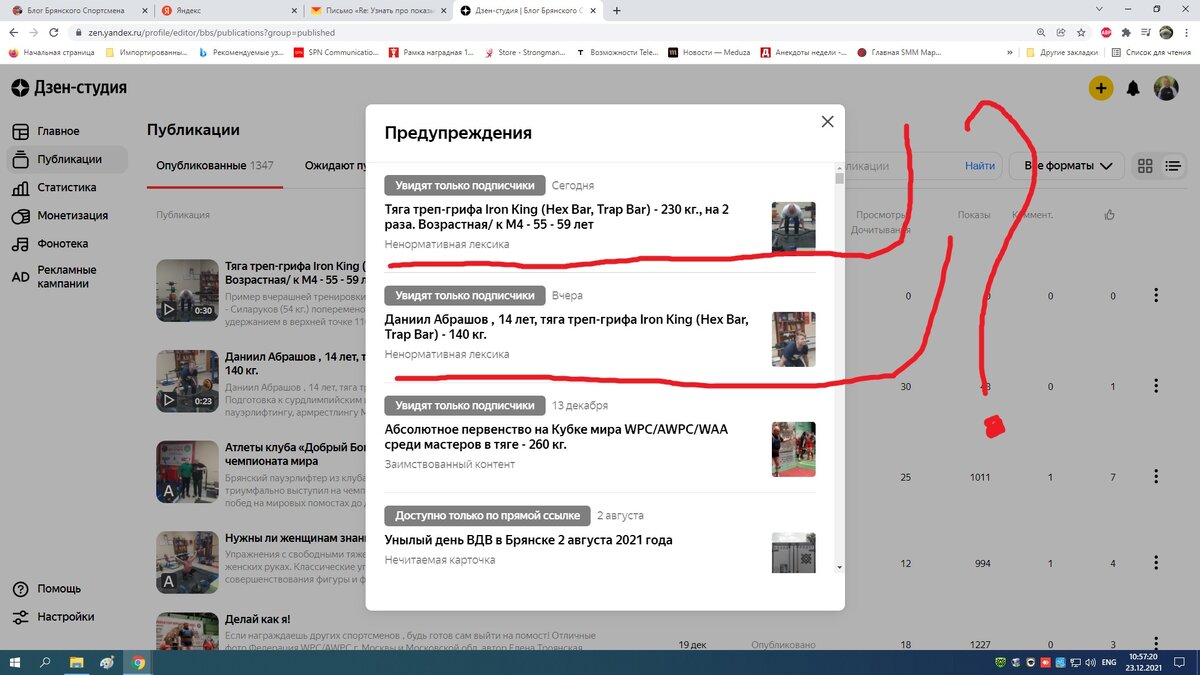Open options menu for Даниил Абрашов row
The image size is (1200, 675).
(1156, 386)
